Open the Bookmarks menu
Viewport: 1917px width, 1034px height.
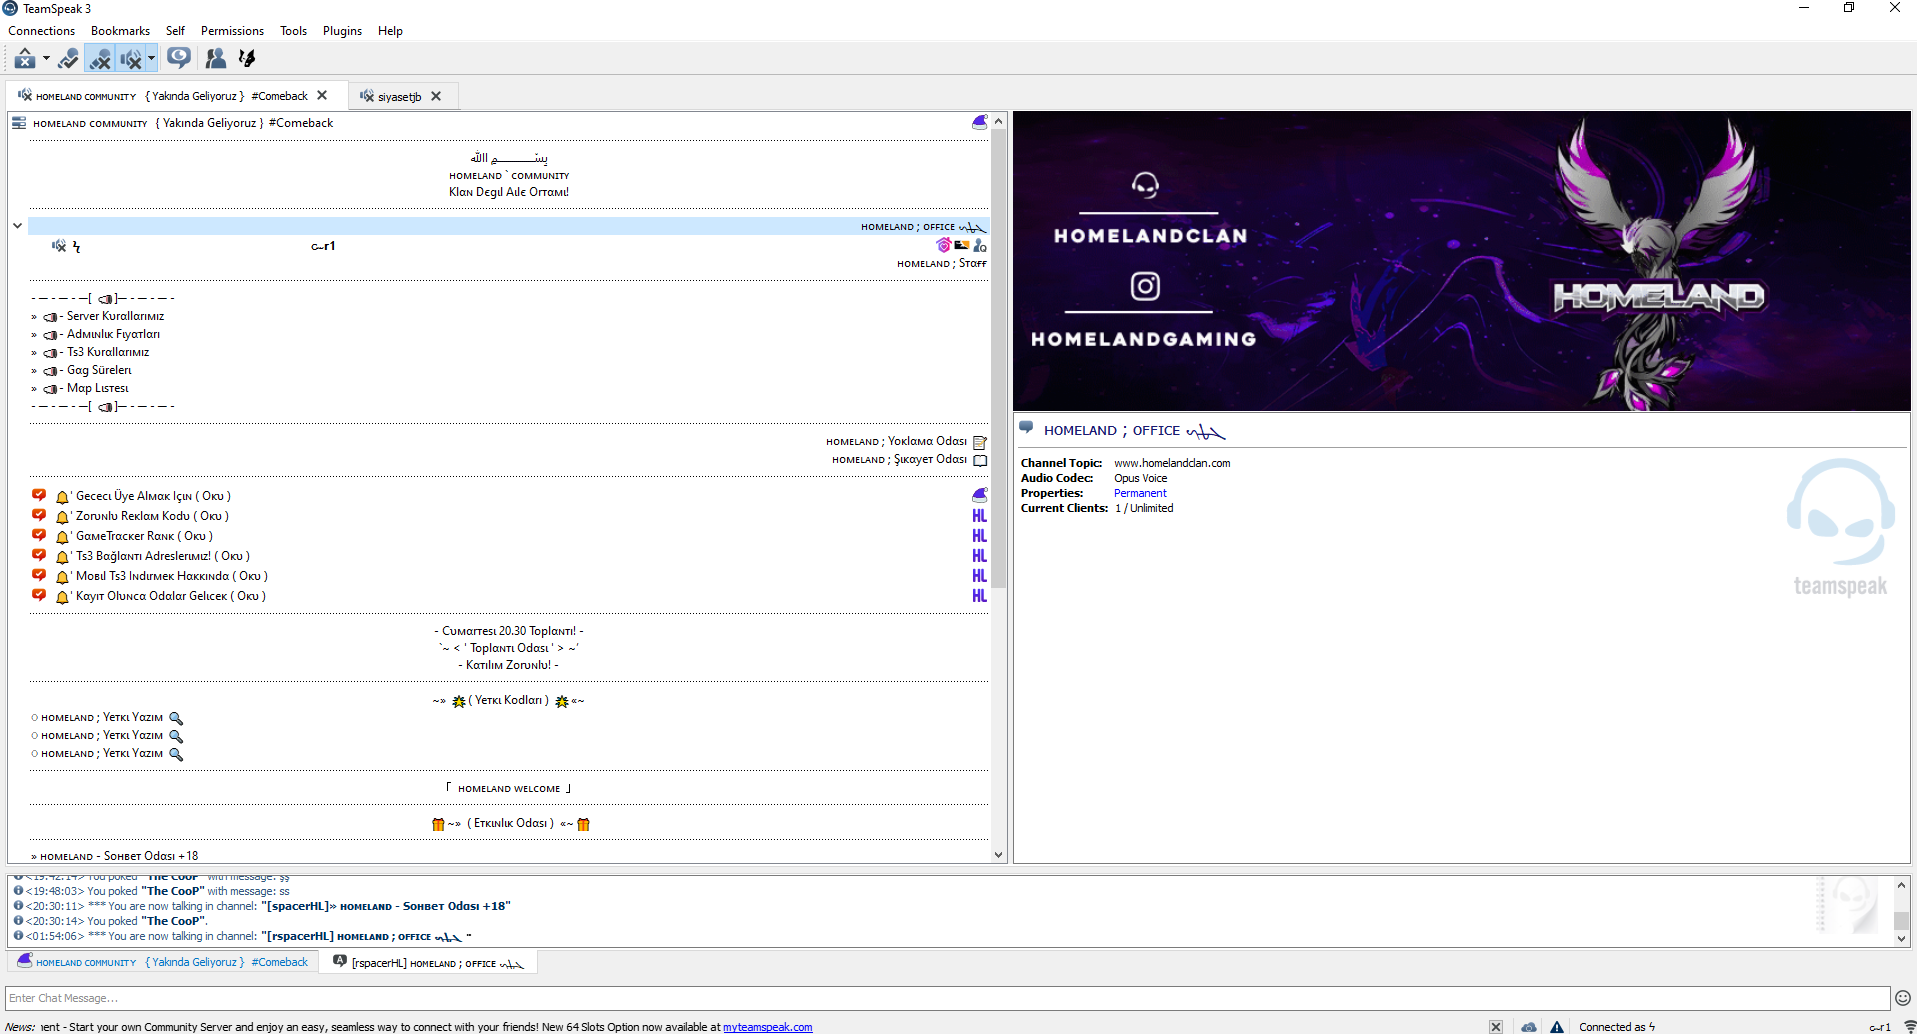click(x=120, y=31)
